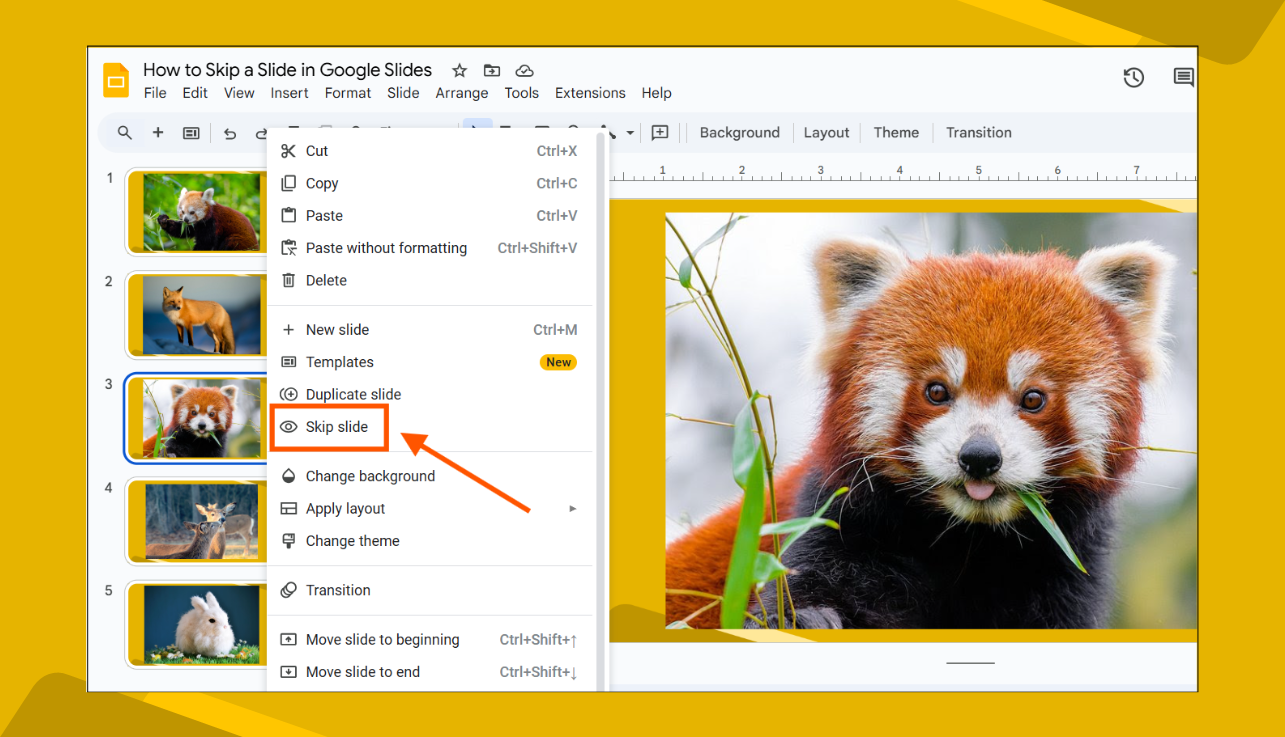The image size is (1285, 737).
Task: Open version history with the clock icon
Action: click(x=1133, y=77)
